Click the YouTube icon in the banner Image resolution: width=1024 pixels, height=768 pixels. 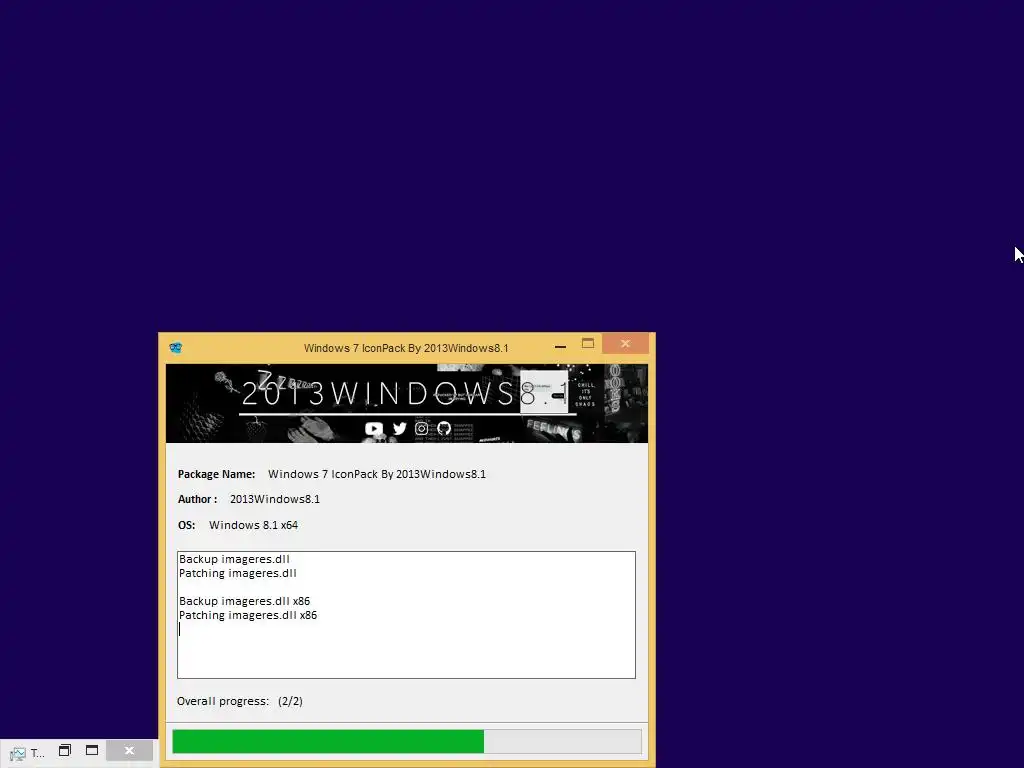pyautogui.click(x=374, y=429)
